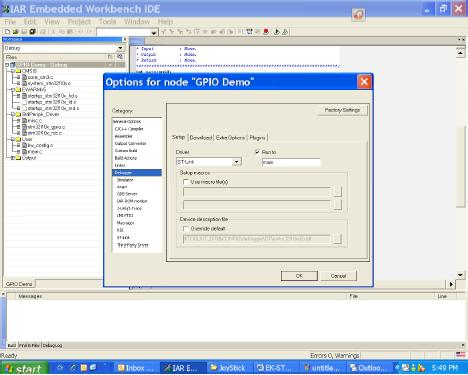Click the workspace column settings icon beside Files
The height and width of the screenshot is (375, 468).
120,57
